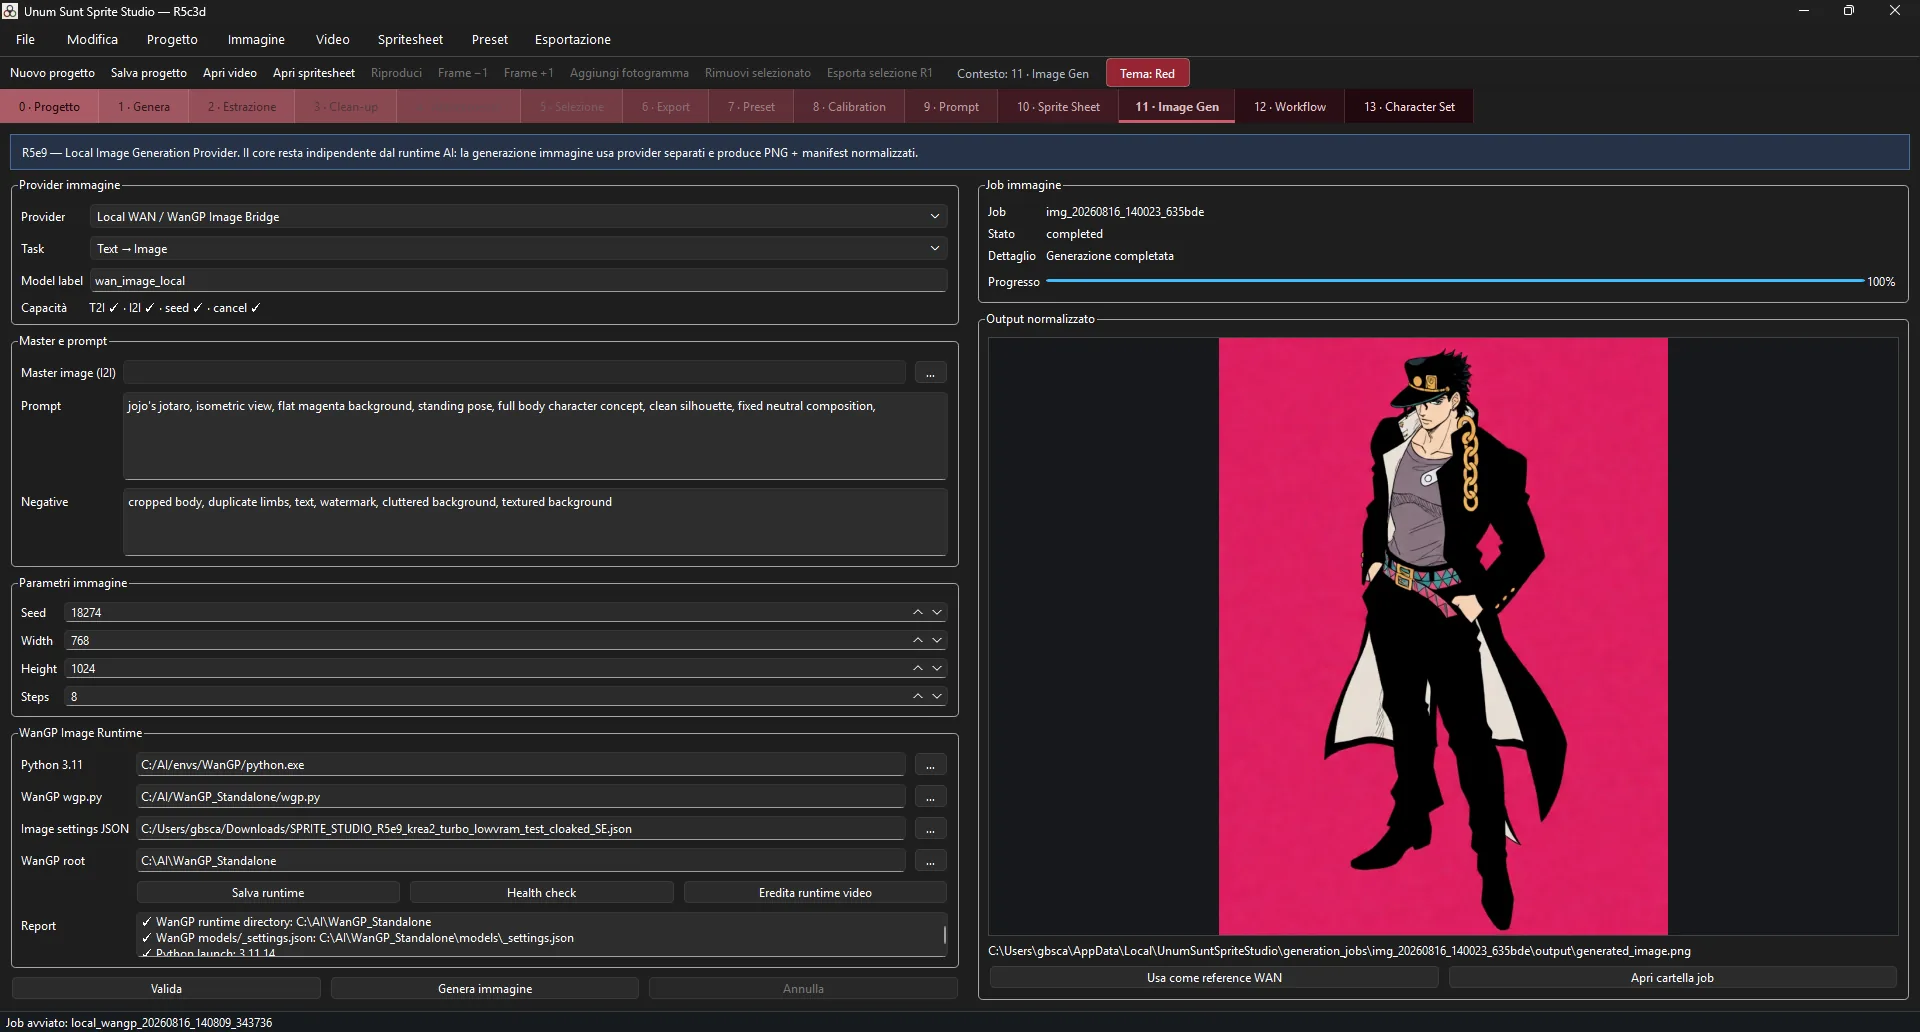Browse for the WanGP root folder
Screen dimensions: 1920x1032
point(930,861)
